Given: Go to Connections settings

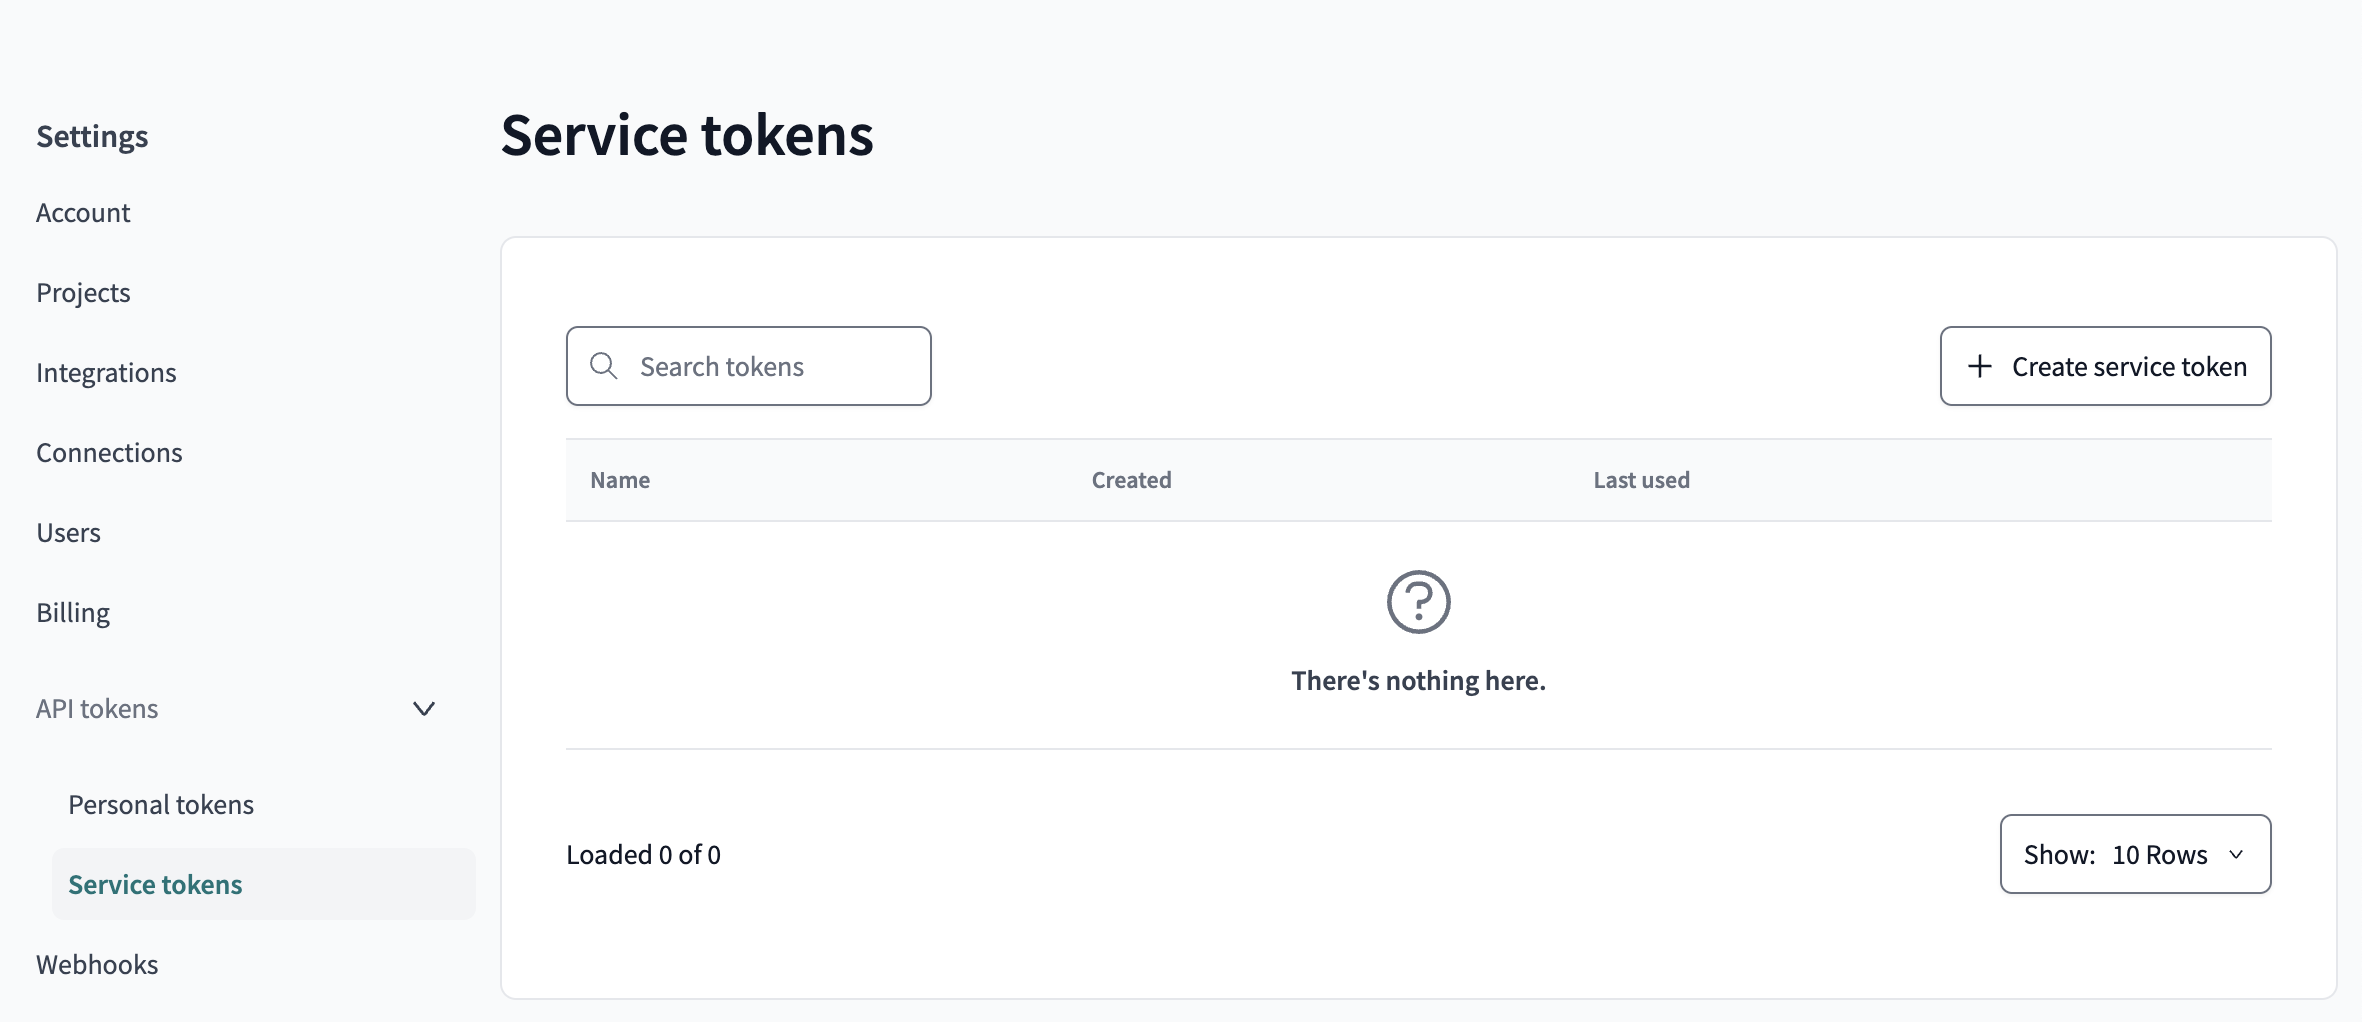Looking at the screenshot, I should (x=109, y=452).
